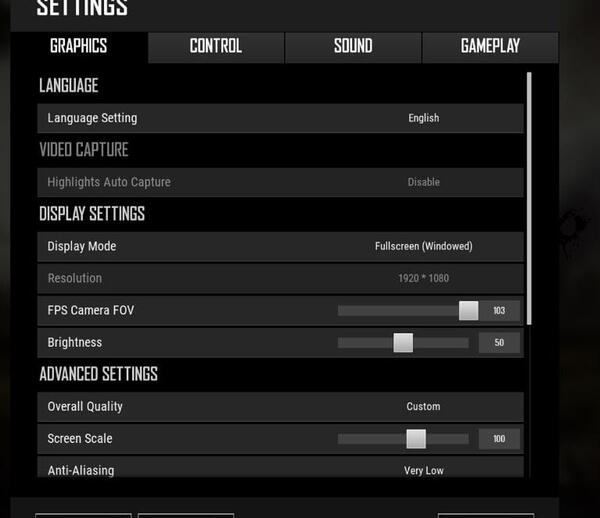Click the Overall Quality label

click(x=85, y=407)
